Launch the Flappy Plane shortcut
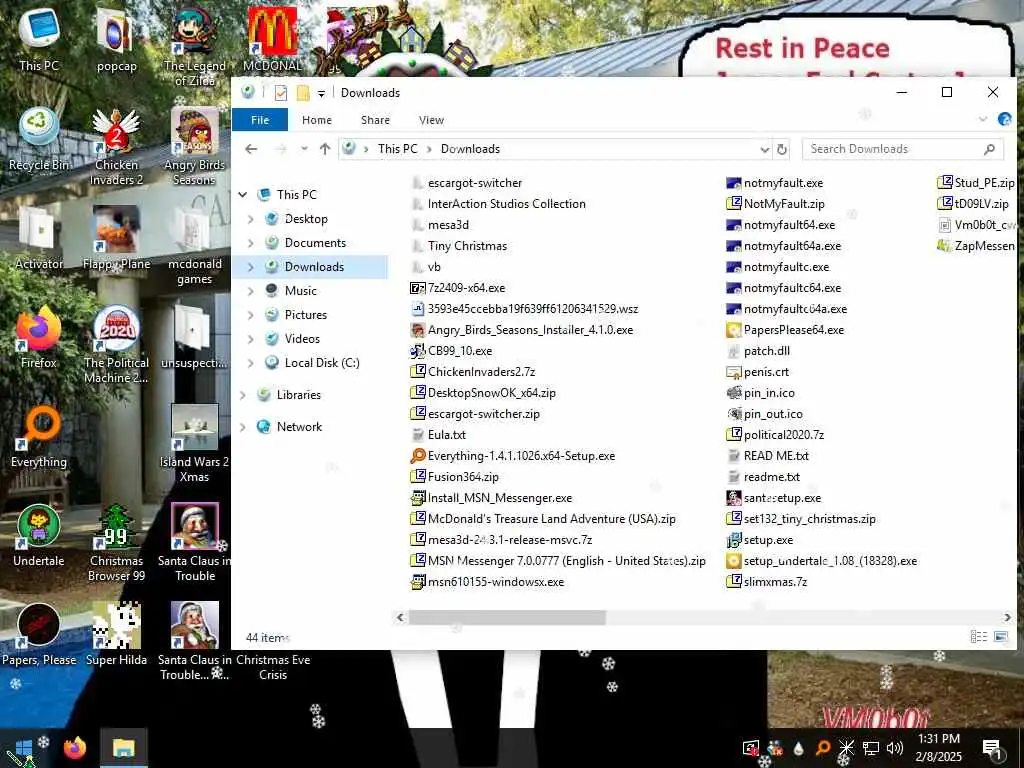This screenshot has width=1024, height=768. [116, 238]
